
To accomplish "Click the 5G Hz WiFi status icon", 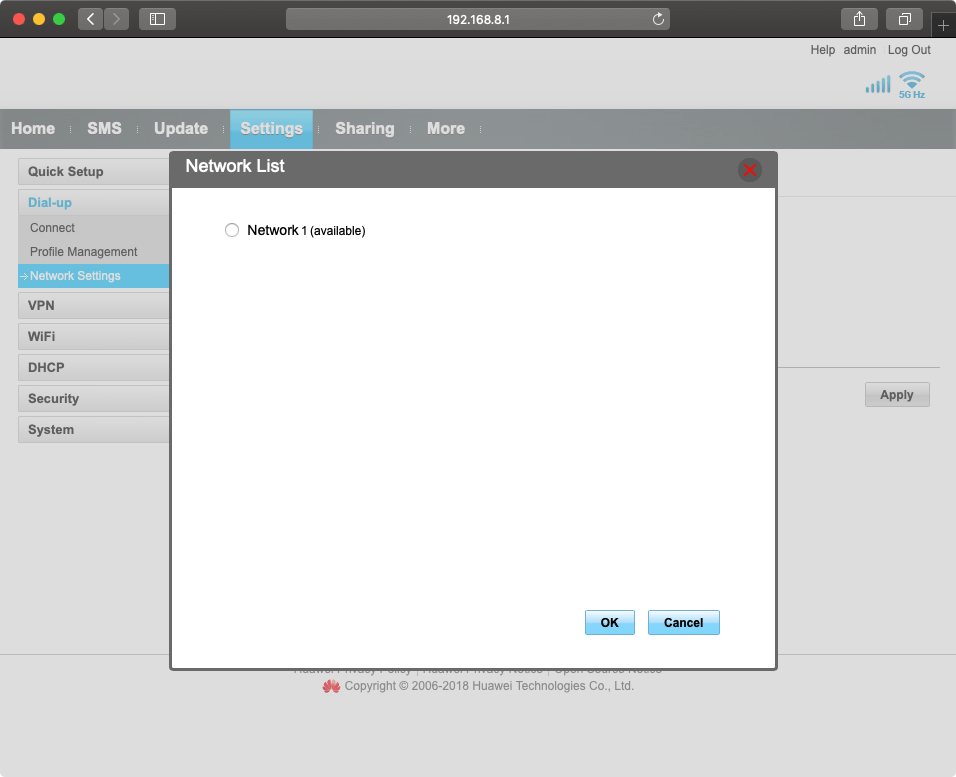I will 910,84.
